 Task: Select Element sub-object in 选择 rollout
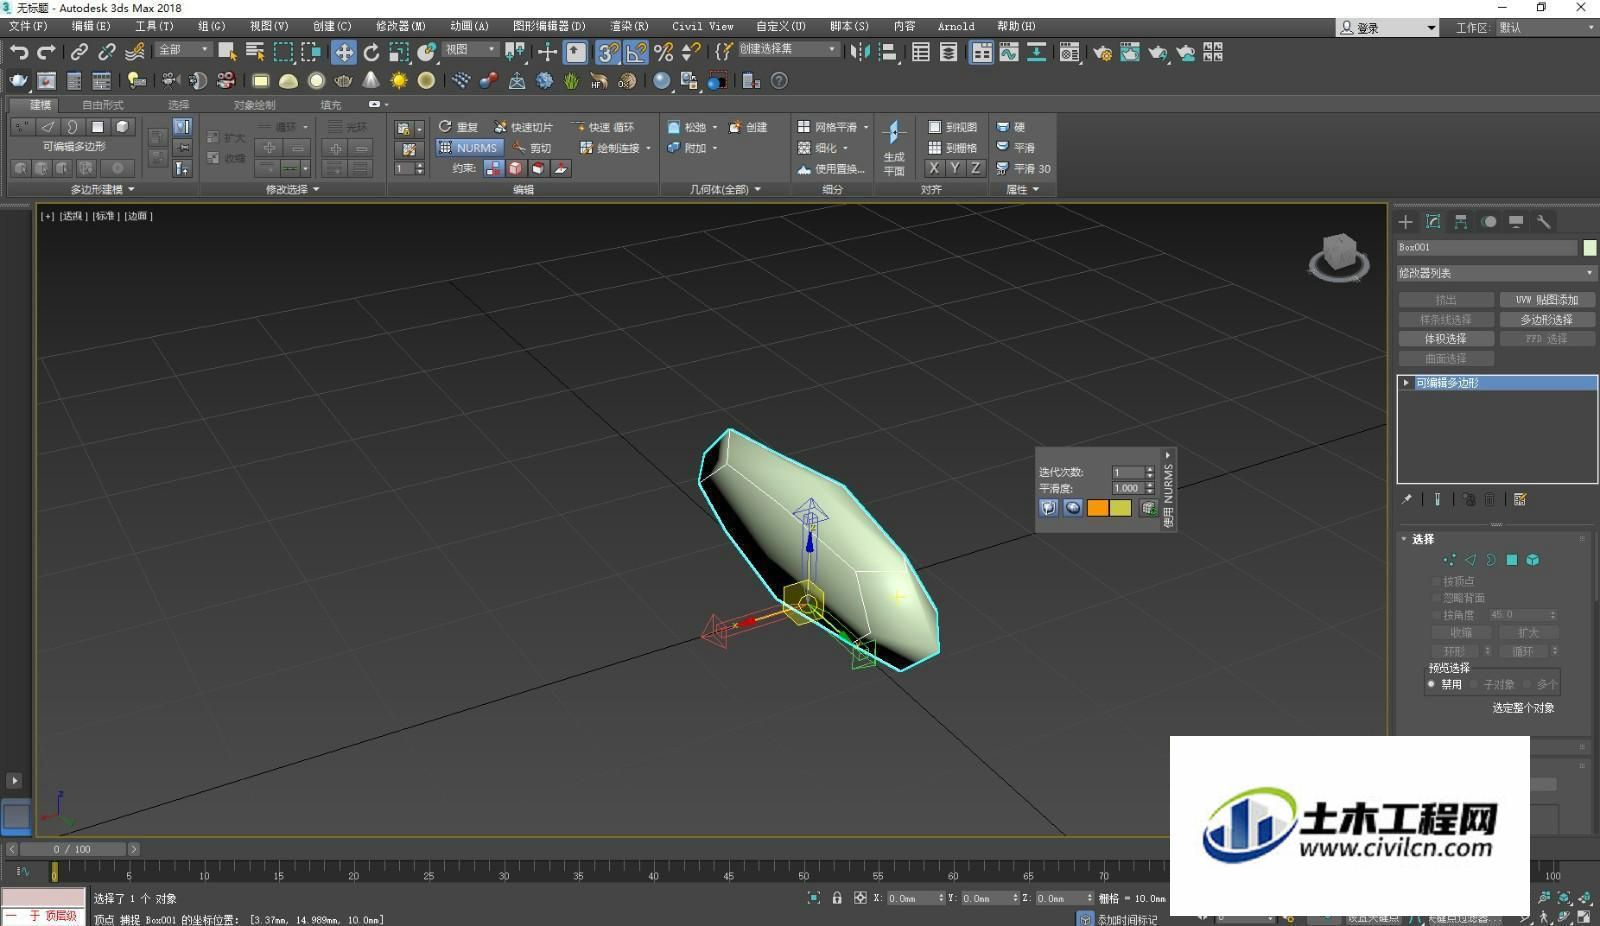1533,560
